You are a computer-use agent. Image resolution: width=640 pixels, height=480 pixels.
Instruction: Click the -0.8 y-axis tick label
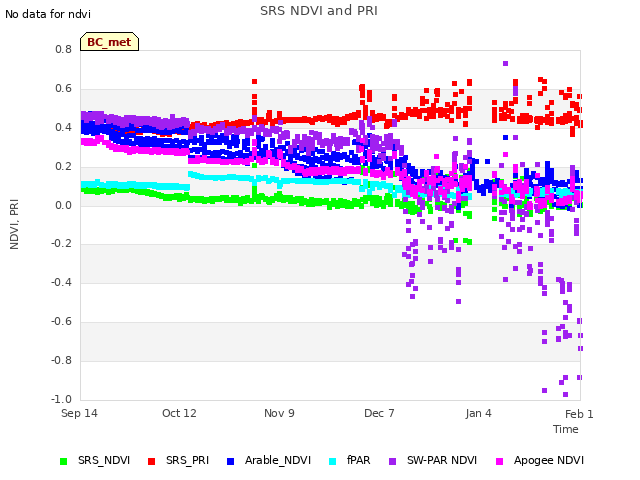pyautogui.click(x=62, y=360)
